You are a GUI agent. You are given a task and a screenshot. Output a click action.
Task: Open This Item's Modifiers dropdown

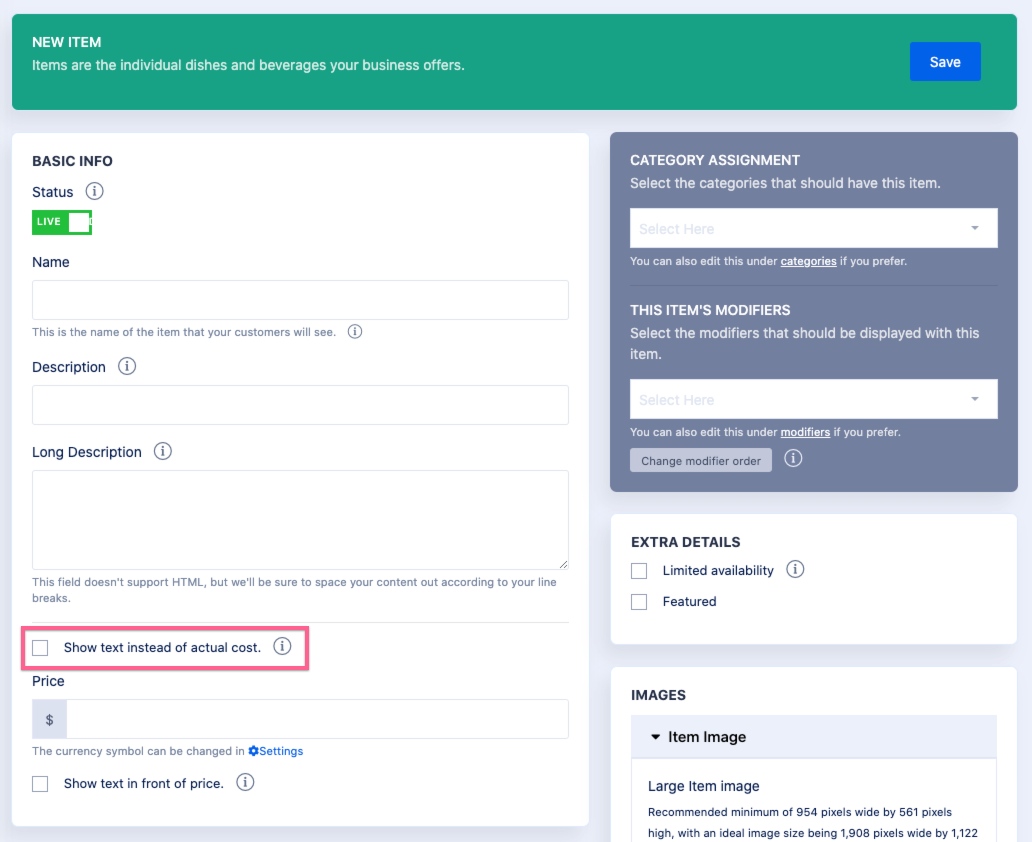(813, 399)
